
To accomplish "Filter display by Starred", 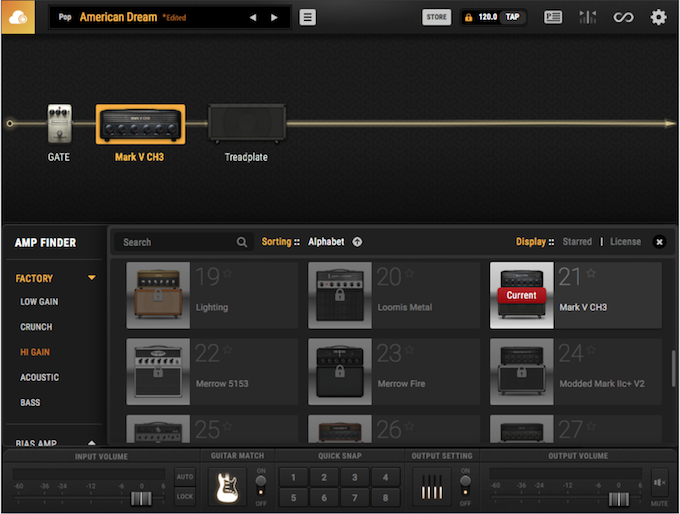I will [x=577, y=242].
